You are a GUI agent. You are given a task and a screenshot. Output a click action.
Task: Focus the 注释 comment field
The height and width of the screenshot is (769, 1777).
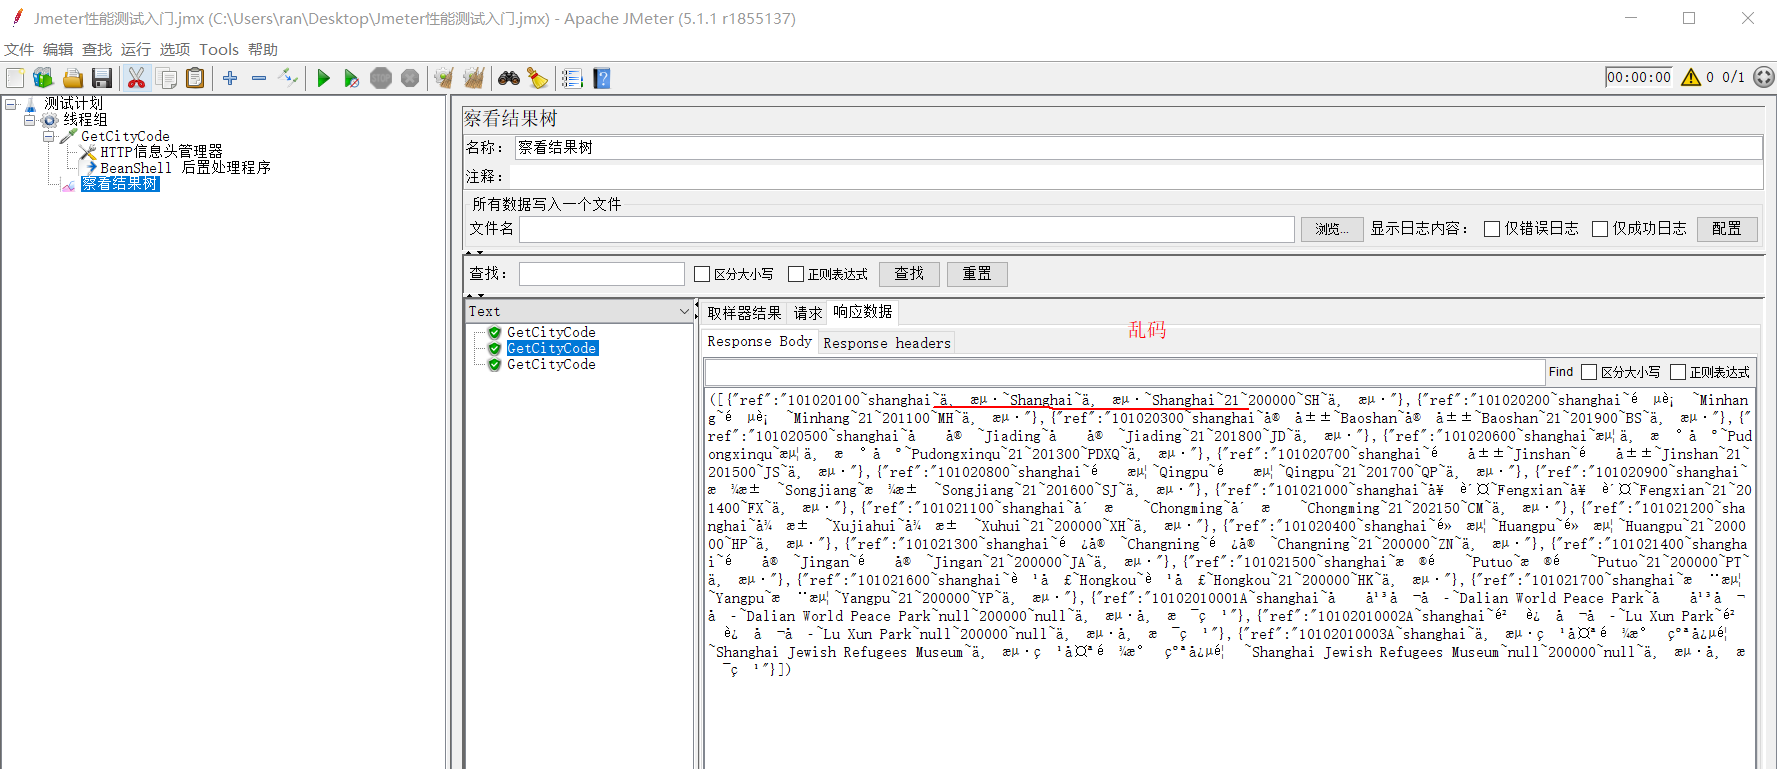[1136, 176]
